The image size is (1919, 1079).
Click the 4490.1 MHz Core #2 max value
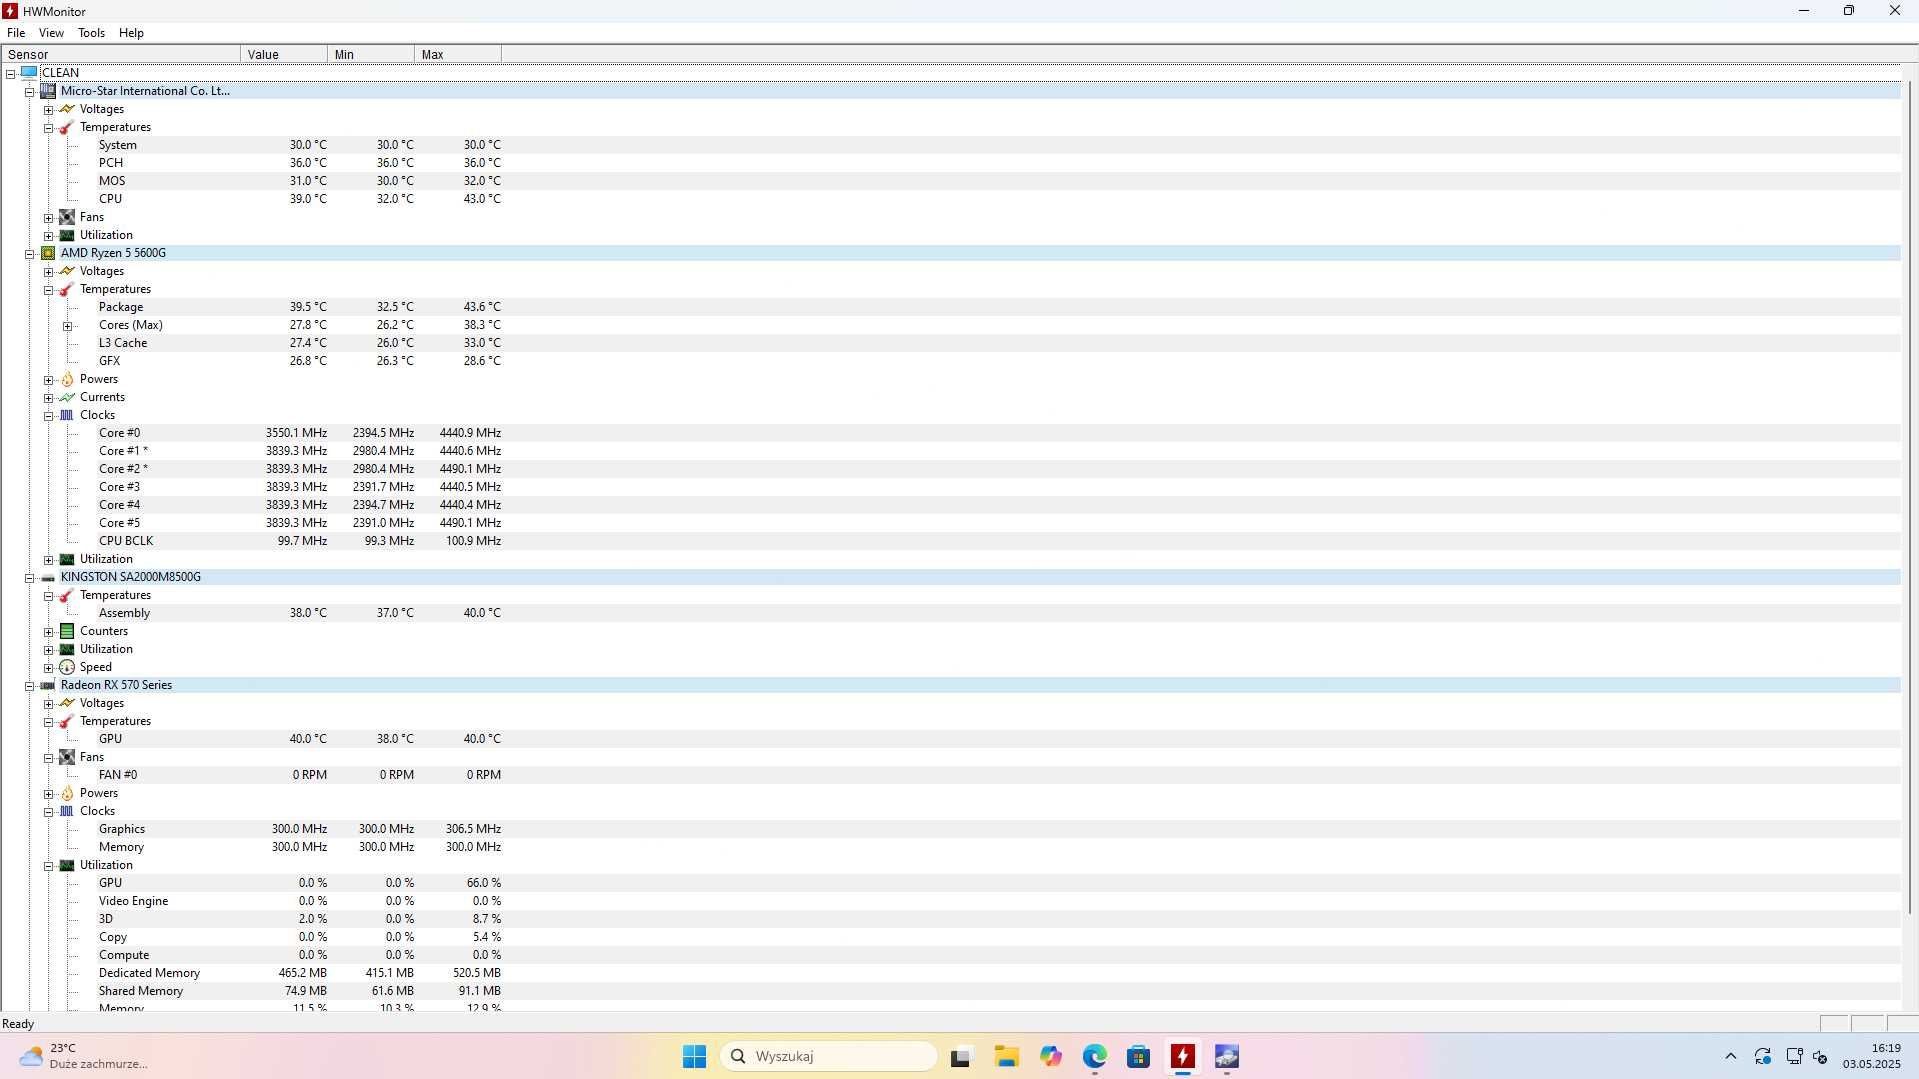pos(470,469)
